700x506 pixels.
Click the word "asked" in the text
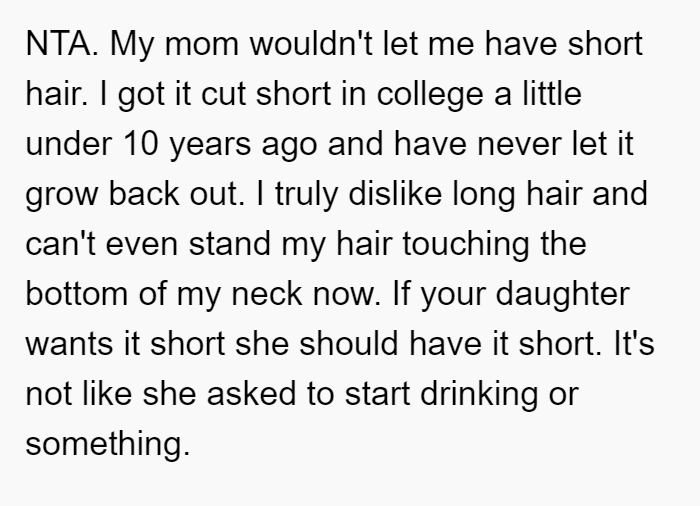251,394
